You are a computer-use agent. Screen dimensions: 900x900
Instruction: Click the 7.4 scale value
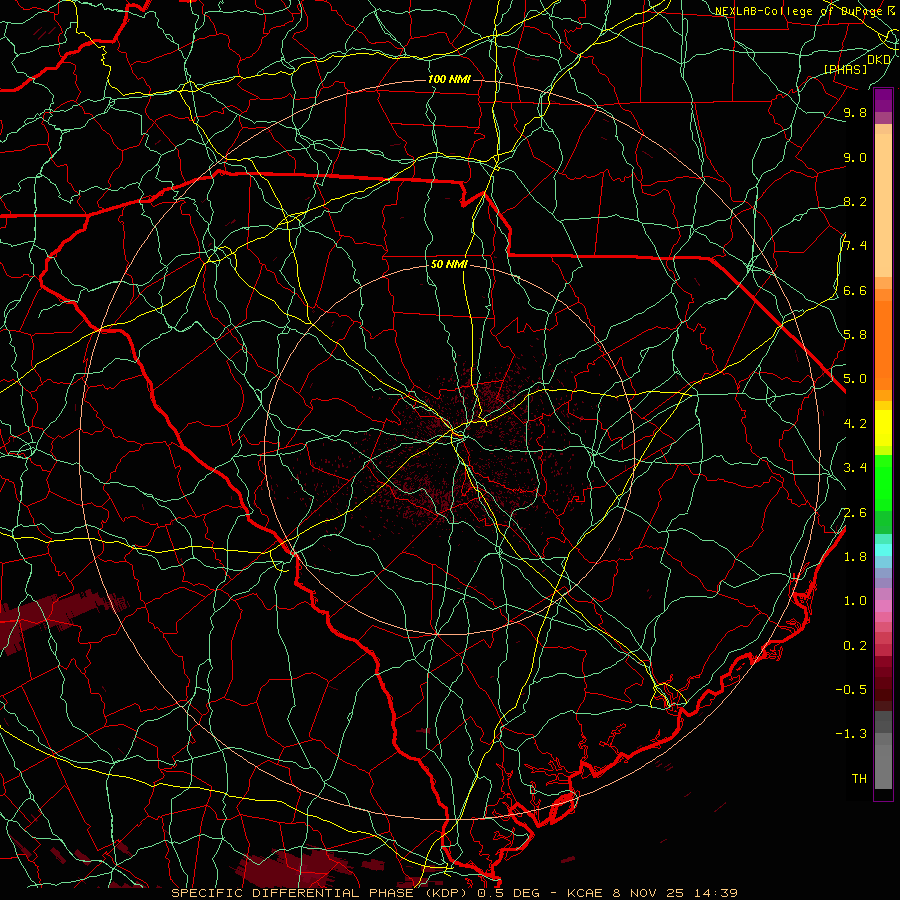(855, 246)
